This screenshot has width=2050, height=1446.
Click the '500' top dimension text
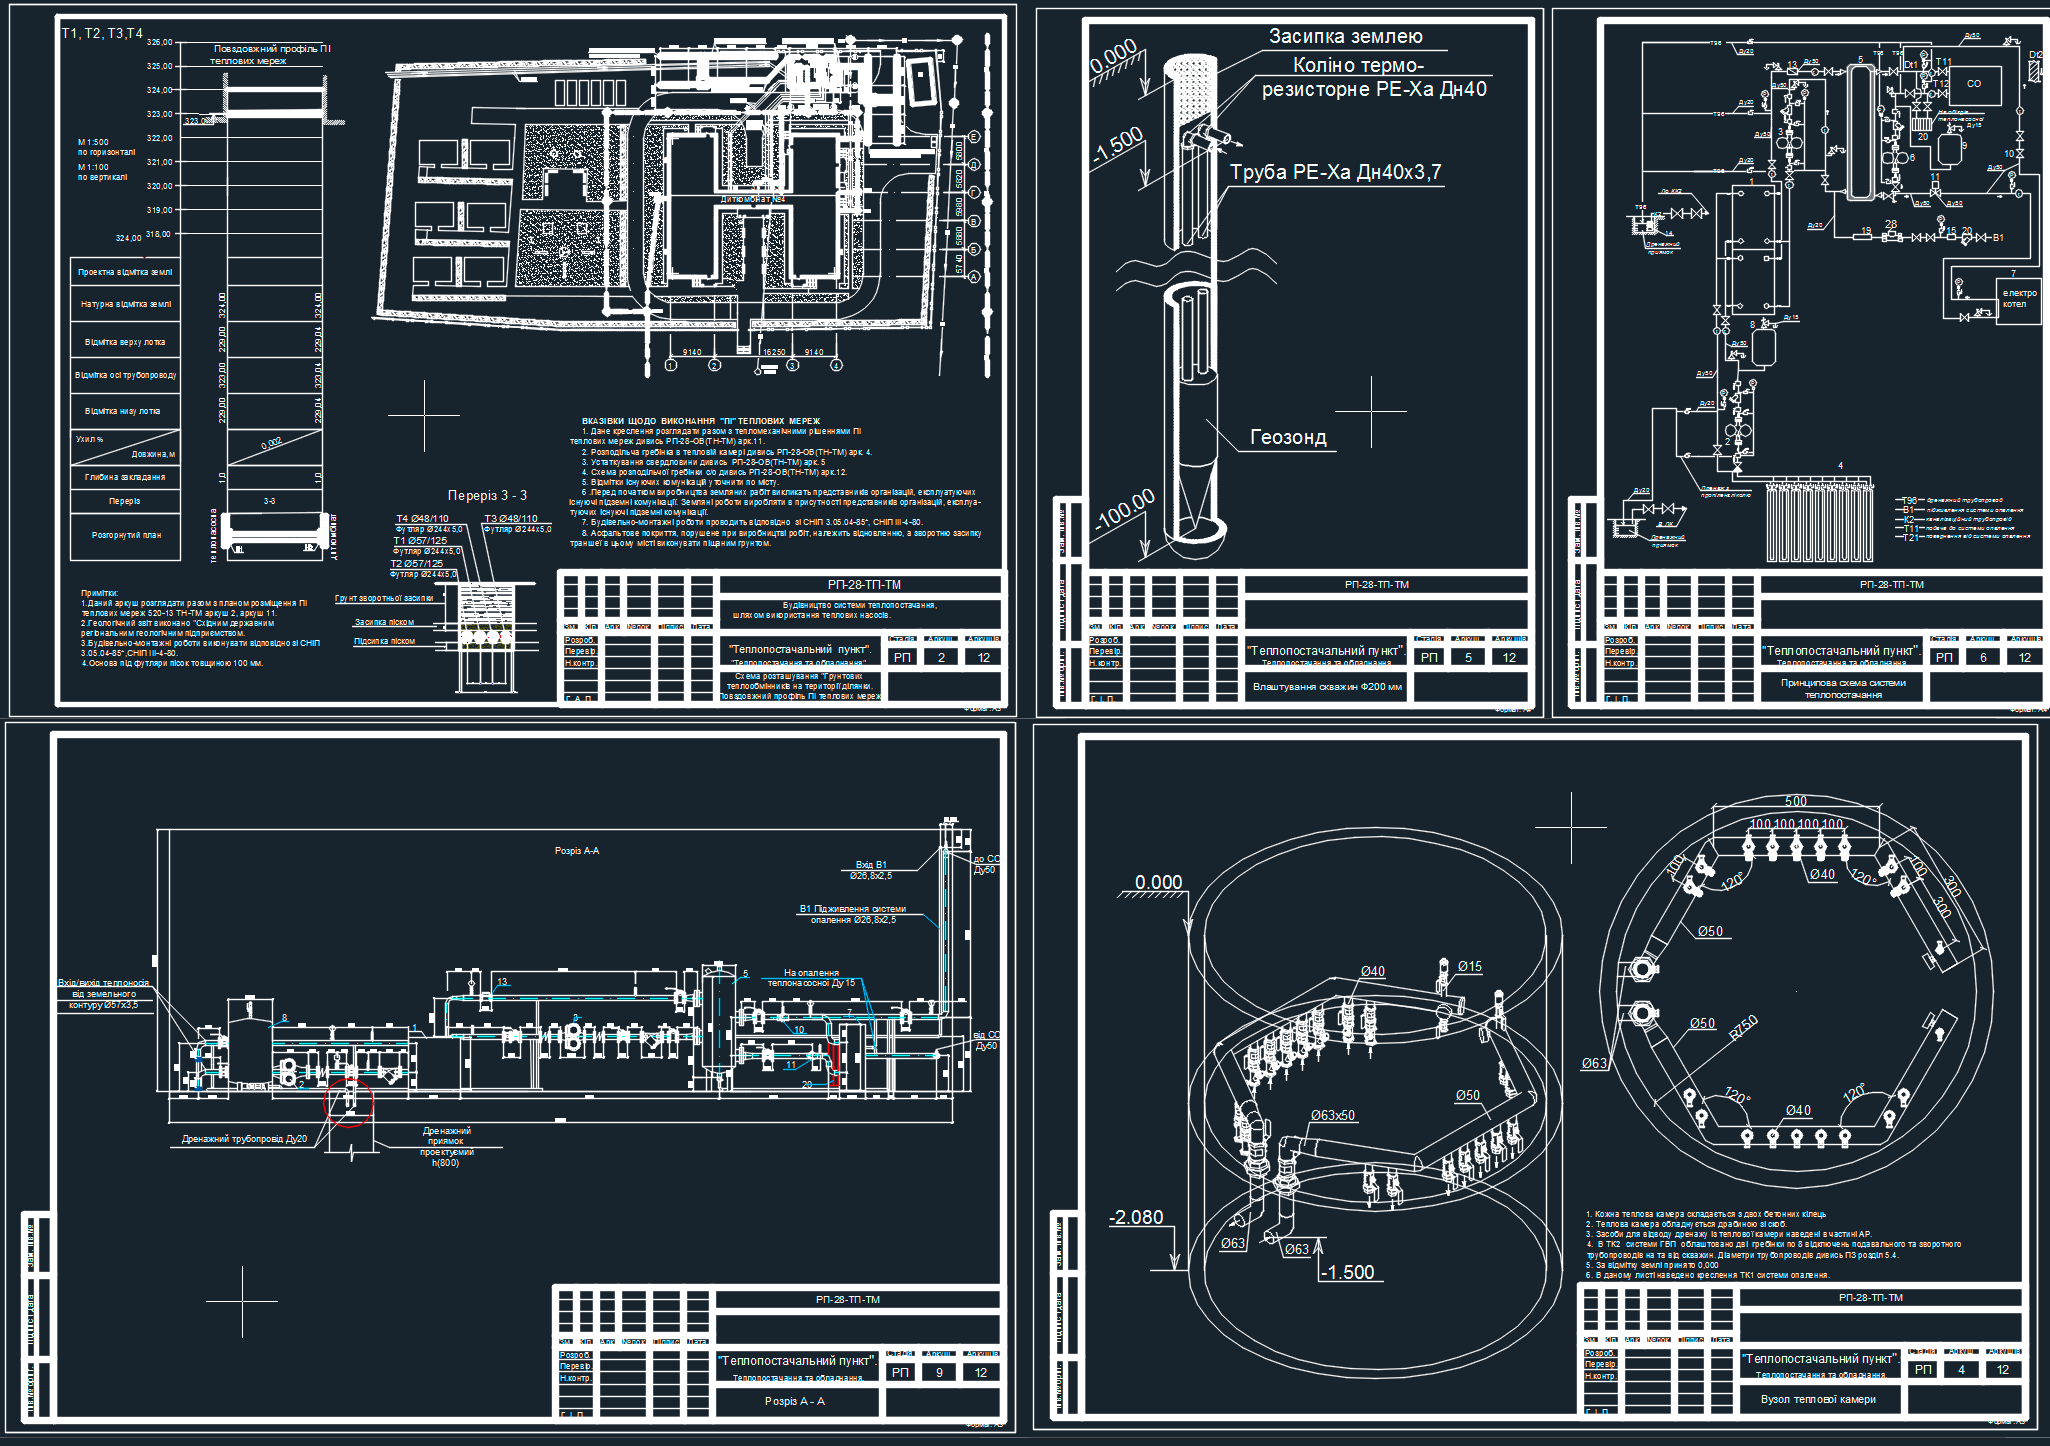[x=1796, y=801]
